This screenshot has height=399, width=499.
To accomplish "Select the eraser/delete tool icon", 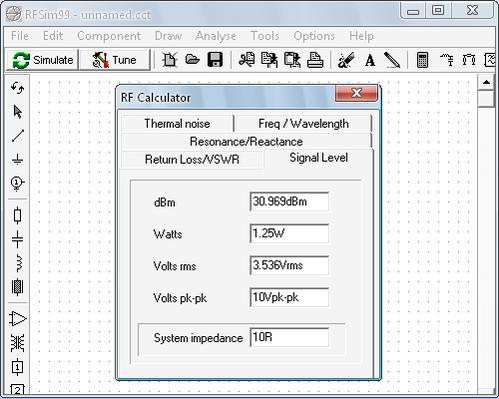I will (346, 60).
